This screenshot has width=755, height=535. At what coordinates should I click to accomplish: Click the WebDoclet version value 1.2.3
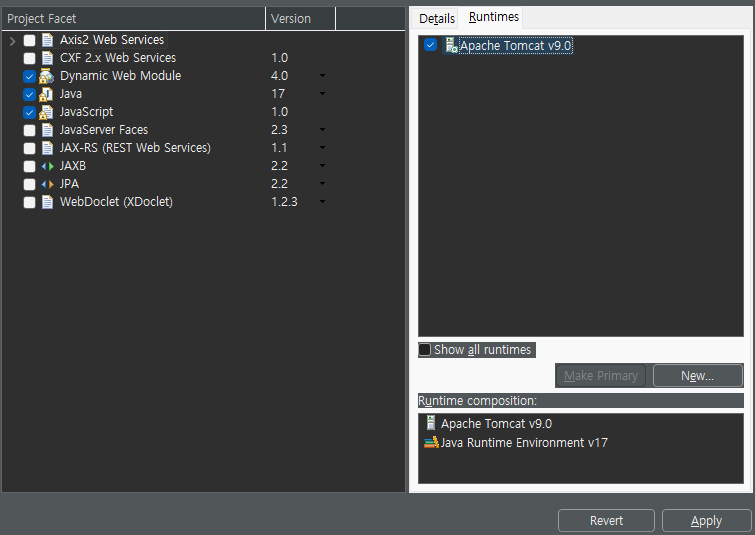pyautogui.click(x=284, y=201)
